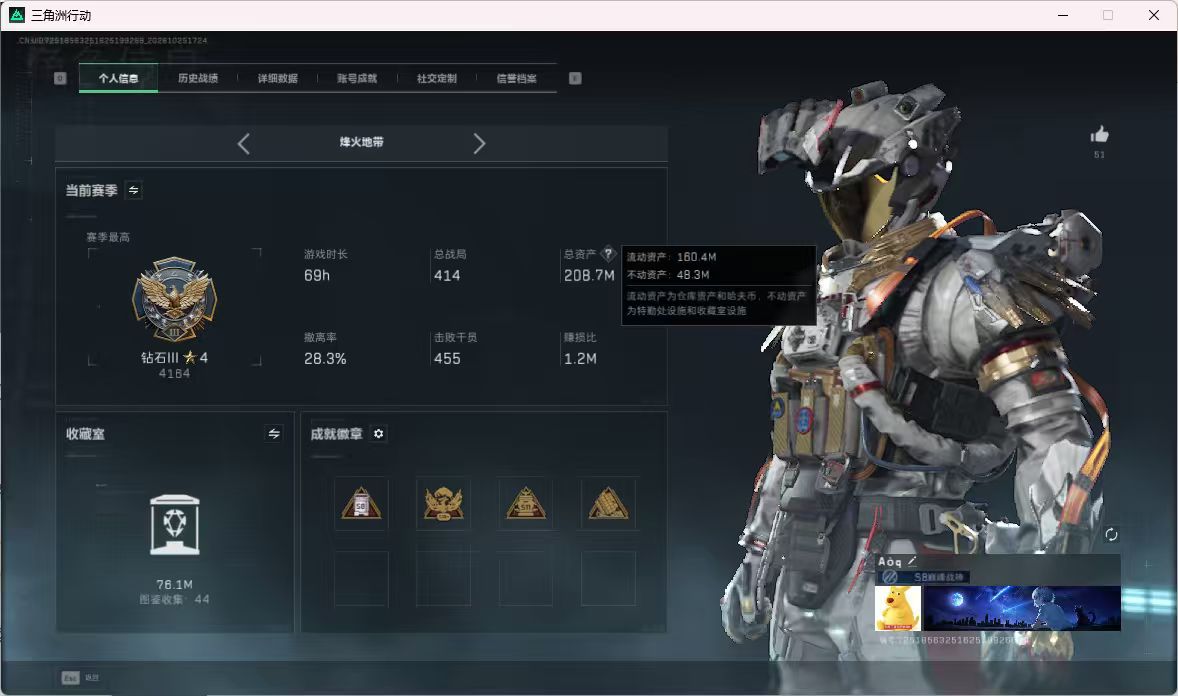Toggle the 当前赛季 season switch icon

pyautogui.click(x=134, y=190)
